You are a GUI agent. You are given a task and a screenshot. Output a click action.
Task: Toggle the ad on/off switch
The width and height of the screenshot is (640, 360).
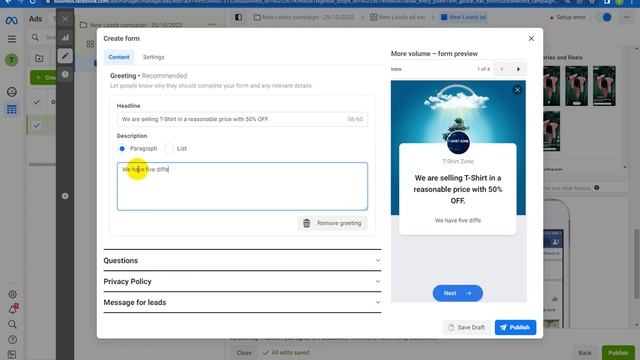604,18
